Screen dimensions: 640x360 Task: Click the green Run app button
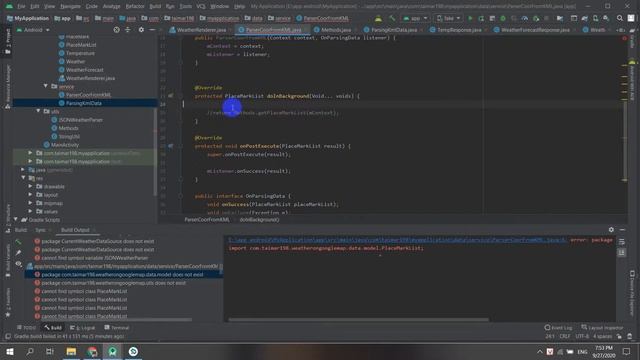coord(470,18)
